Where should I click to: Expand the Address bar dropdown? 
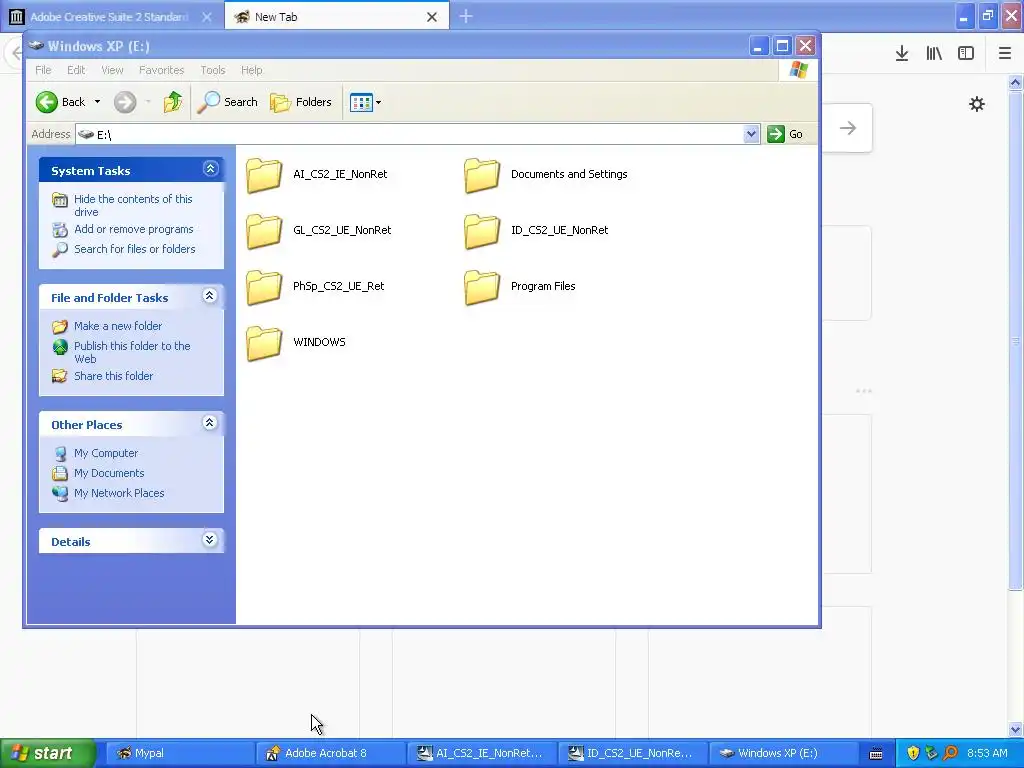tap(751, 134)
